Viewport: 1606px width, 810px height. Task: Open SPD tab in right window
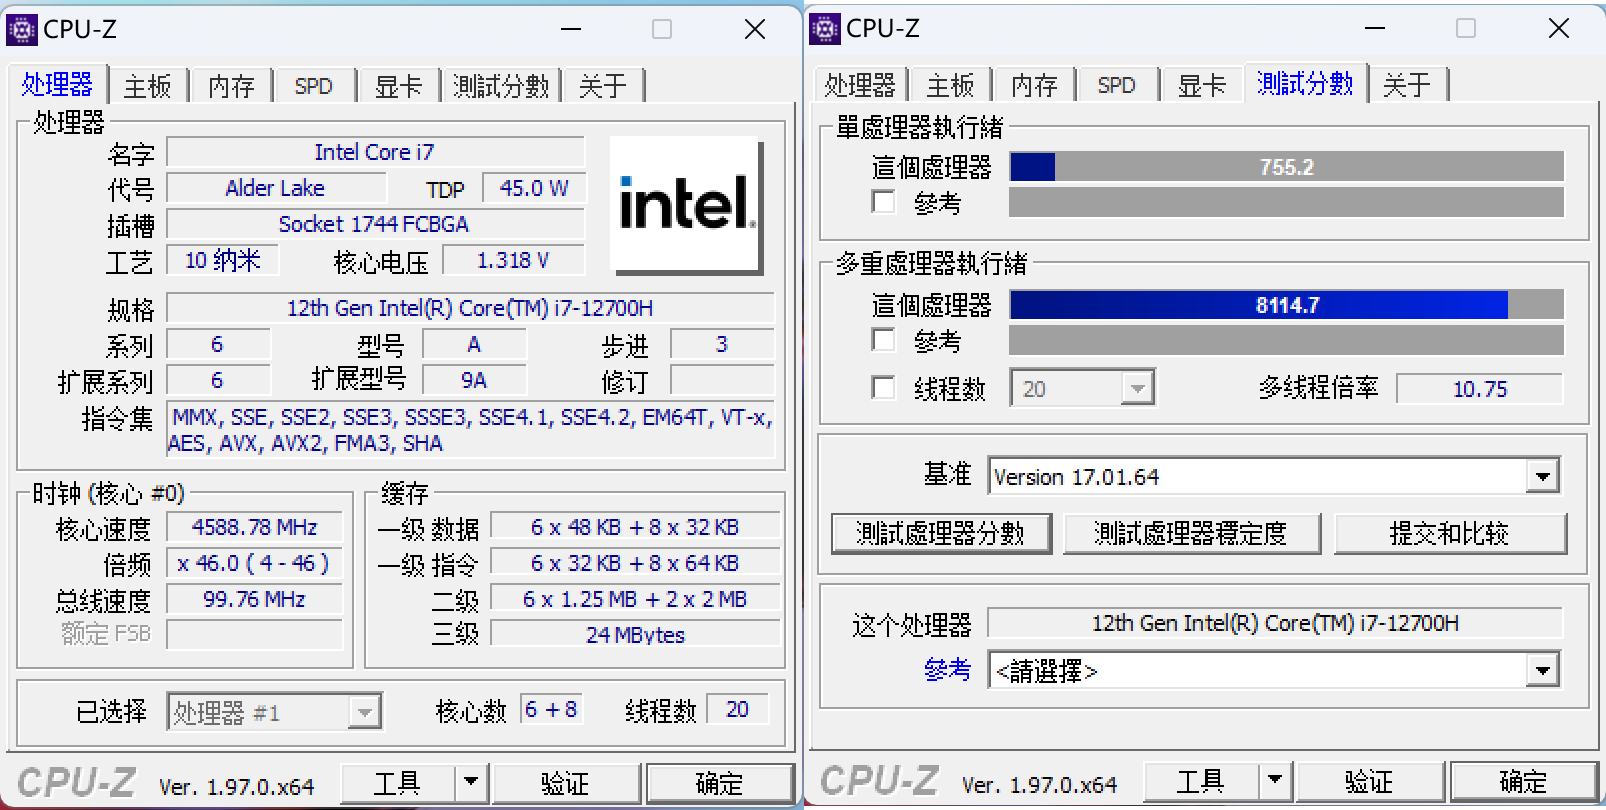pos(1116,86)
